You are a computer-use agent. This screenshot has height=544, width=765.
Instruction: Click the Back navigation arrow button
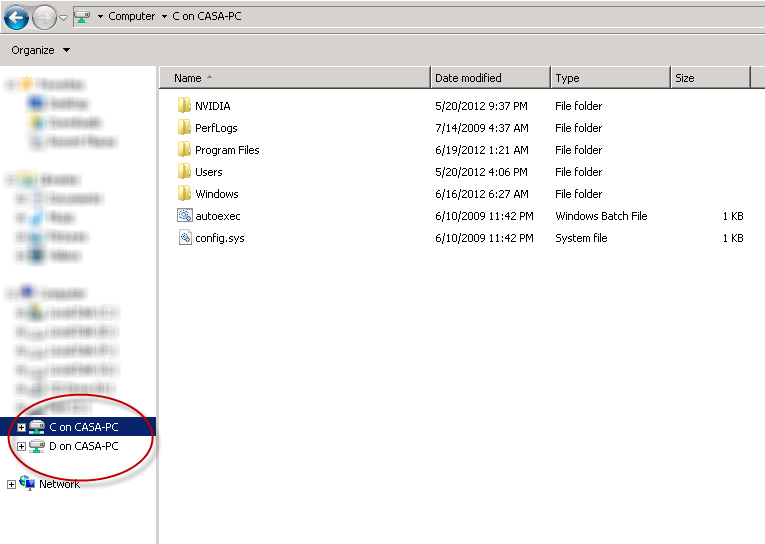[16, 17]
